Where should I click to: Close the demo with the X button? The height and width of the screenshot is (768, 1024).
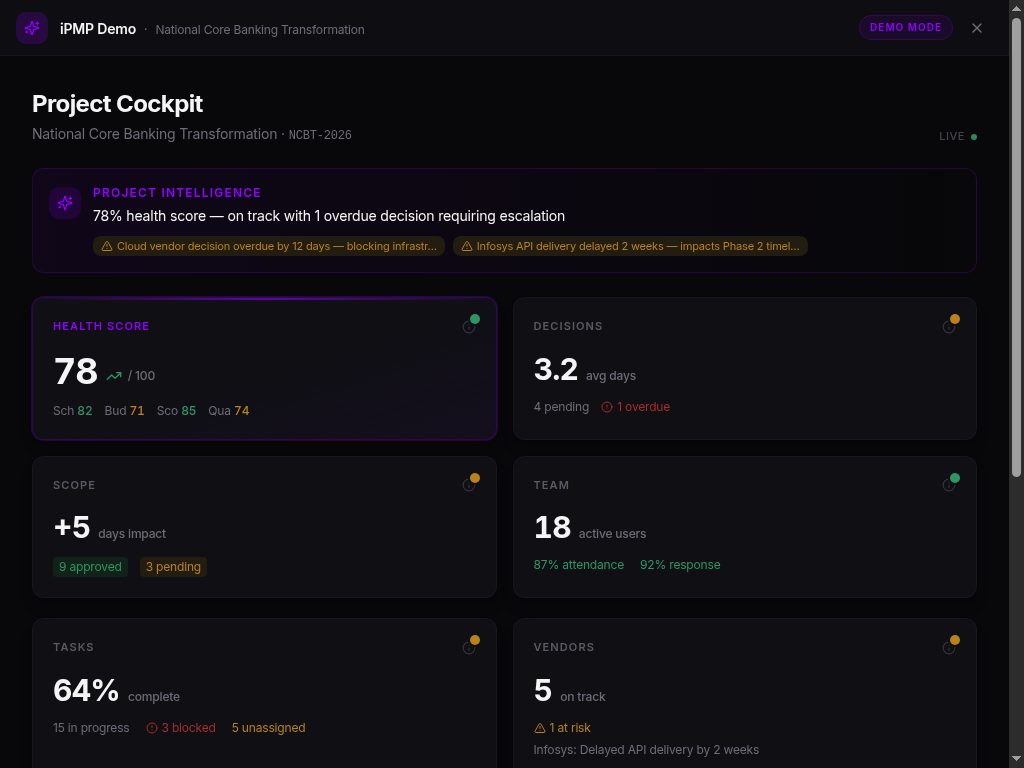click(976, 28)
